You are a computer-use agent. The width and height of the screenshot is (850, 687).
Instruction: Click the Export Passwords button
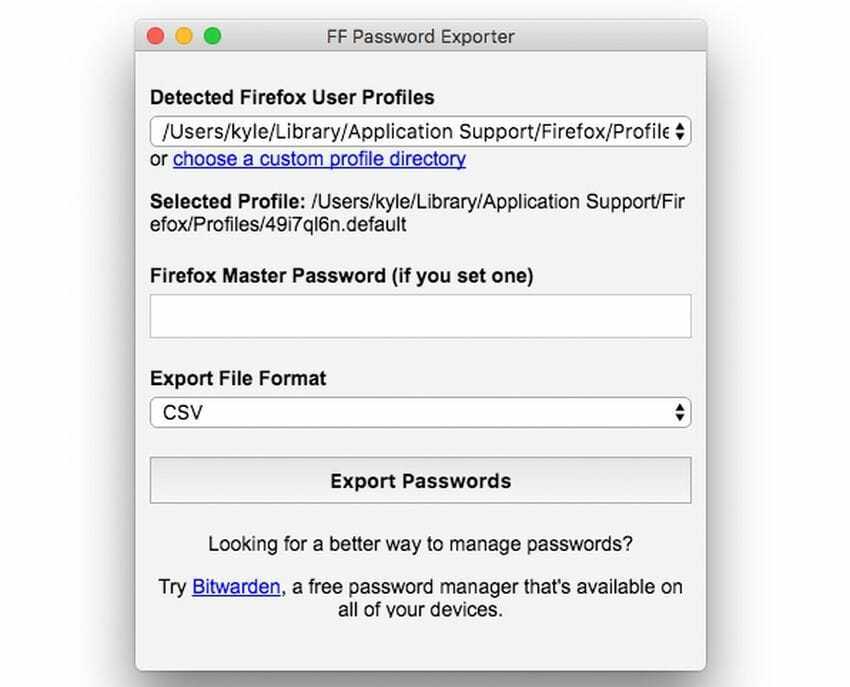click(420, 480)
